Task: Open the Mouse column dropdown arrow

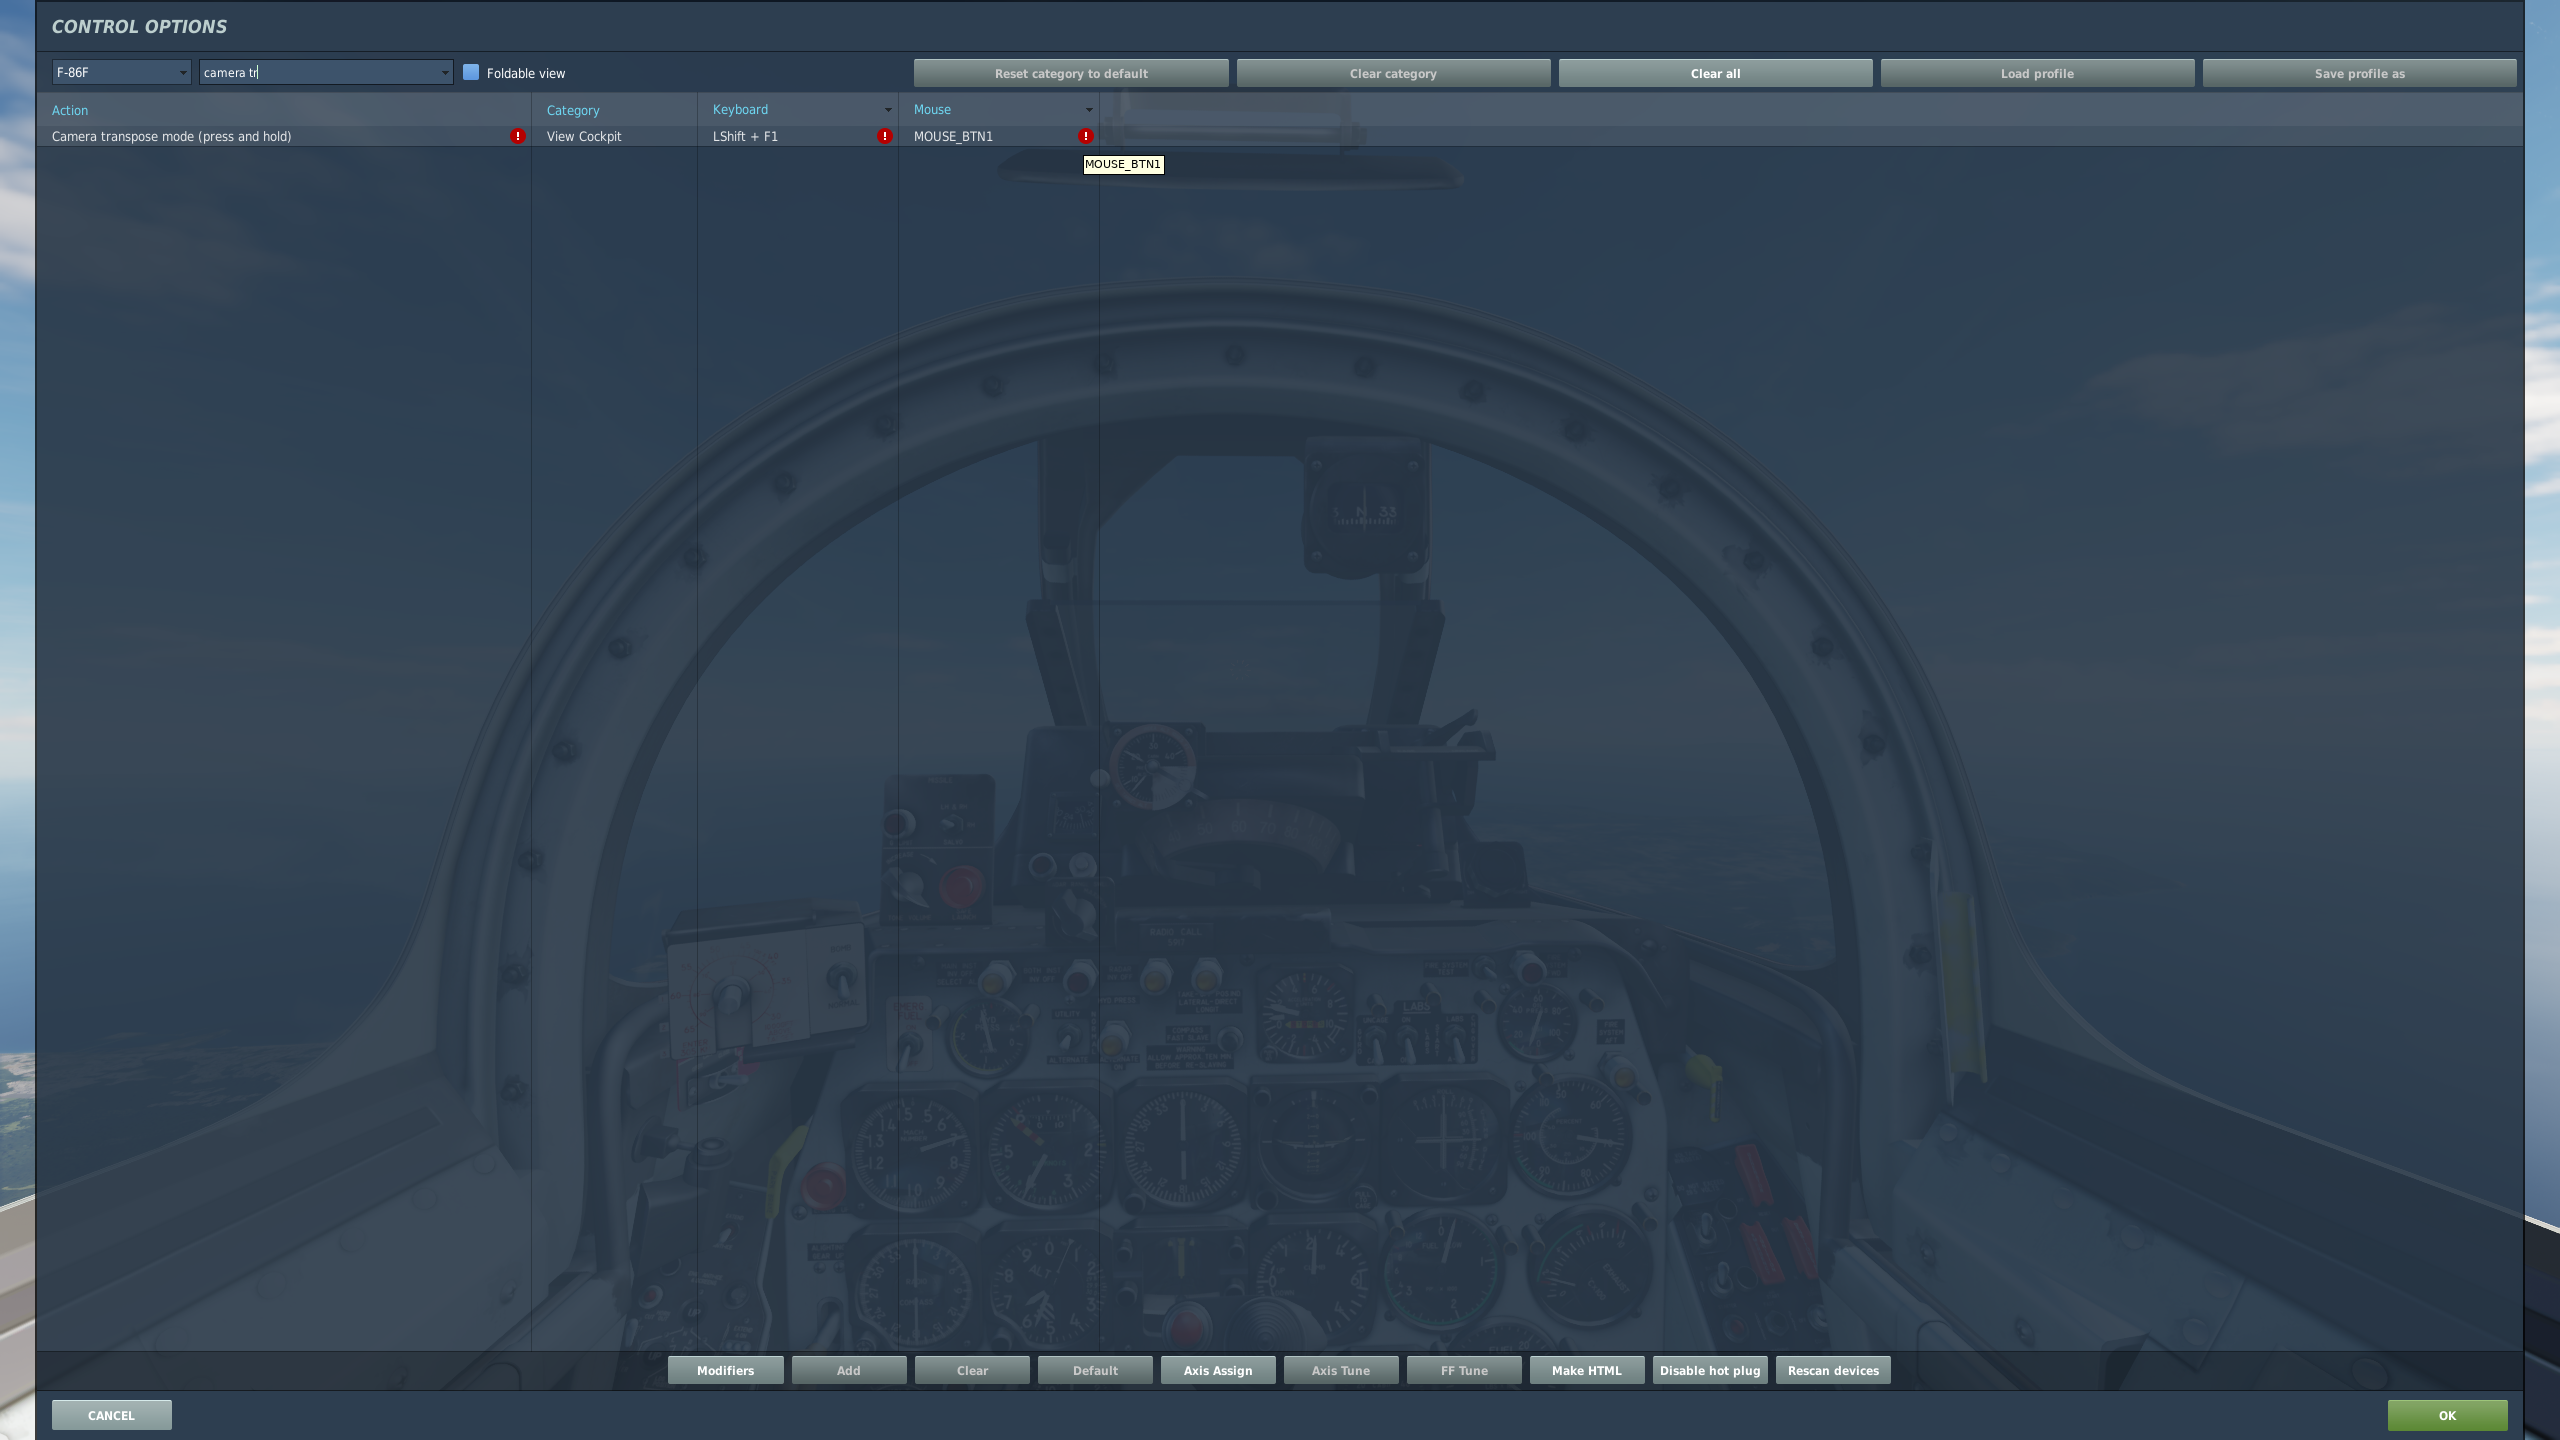Action: click(1089, 110)
